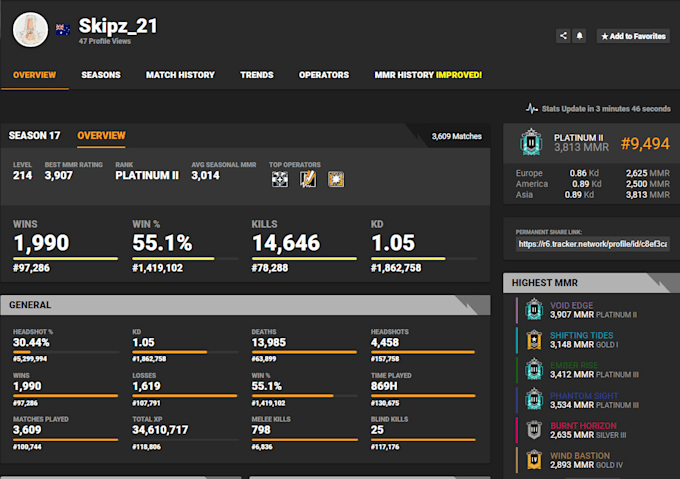Add Skipz_21 to Favorites
This screenshot has width=680, height=479.
tap(633, 36)
